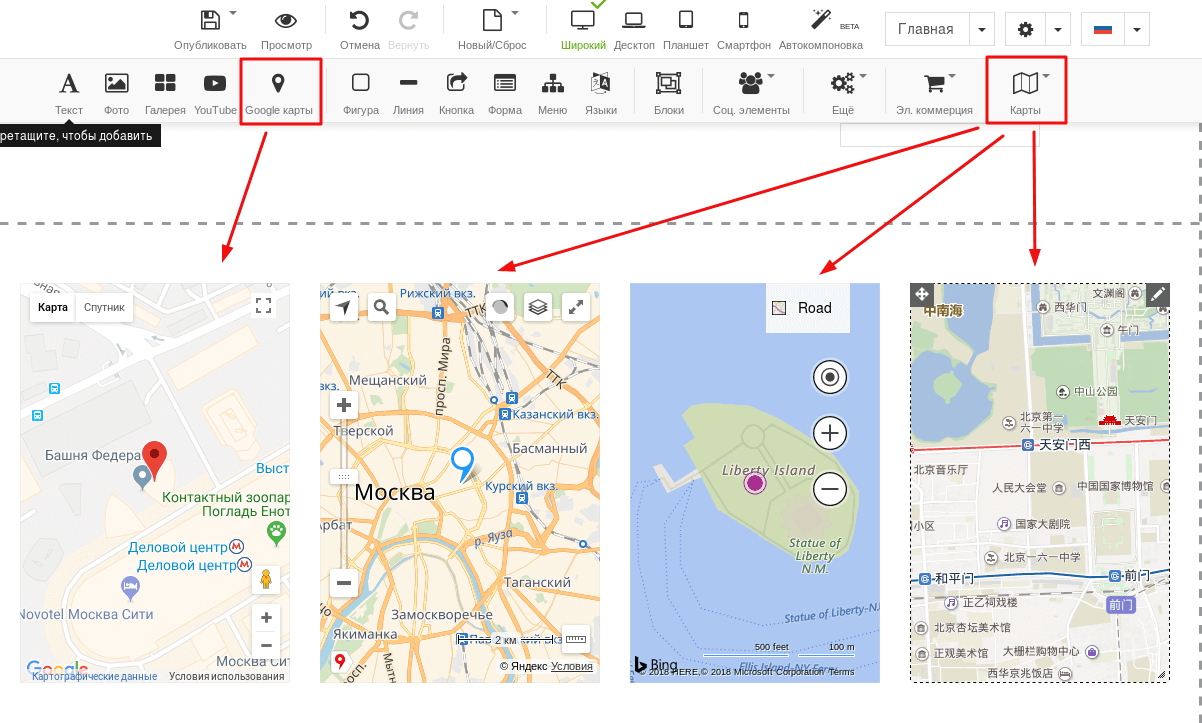Expand the language flag dropdown arrow
Screen dimensions: 1202x723
[1135, 30]
